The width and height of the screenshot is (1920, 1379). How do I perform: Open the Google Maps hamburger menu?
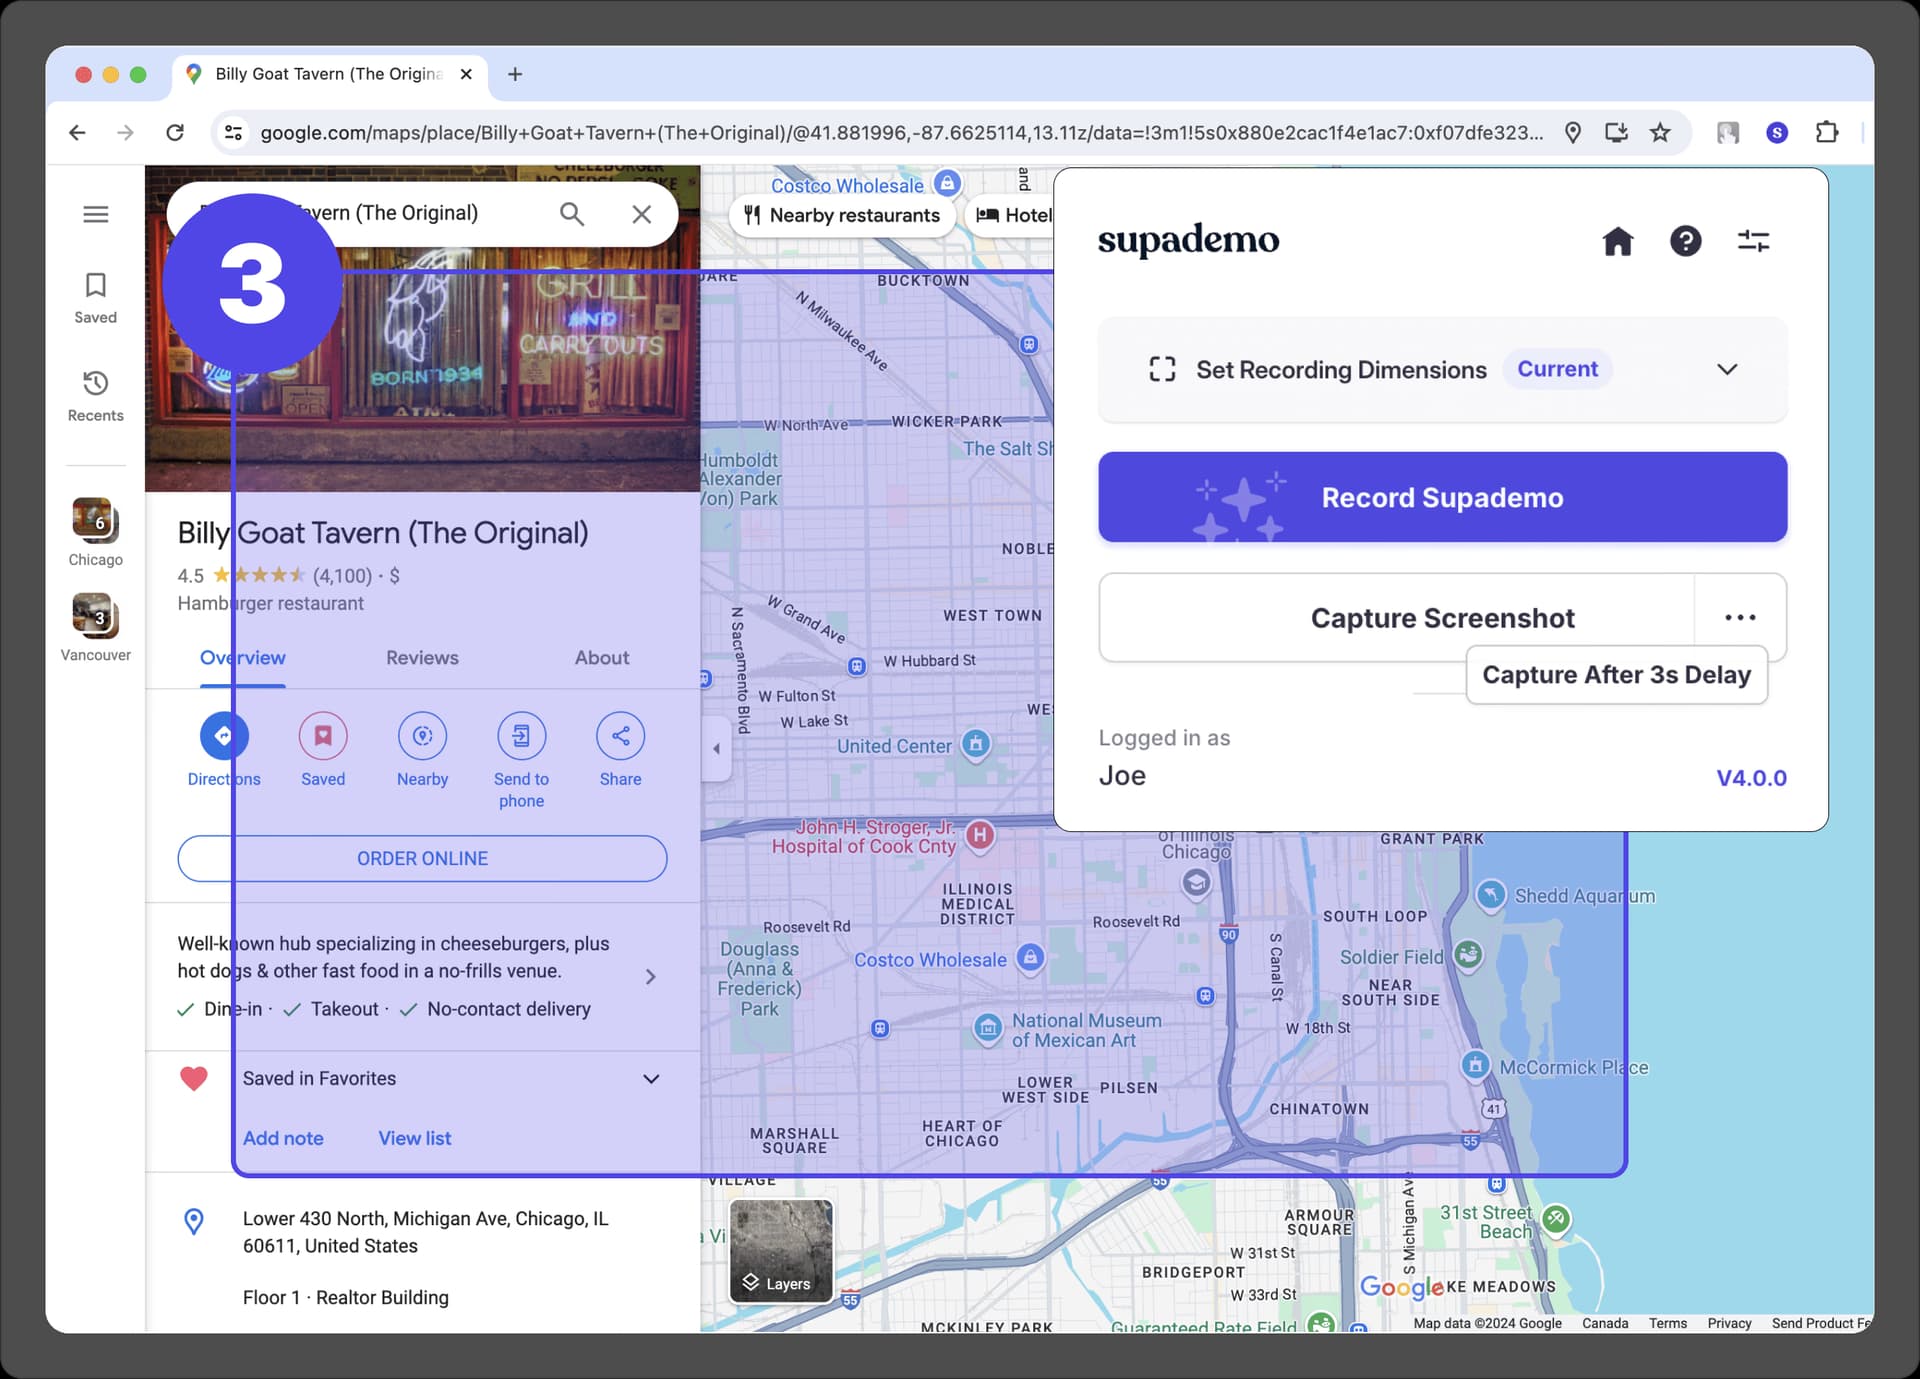click(x=95, y=213)
